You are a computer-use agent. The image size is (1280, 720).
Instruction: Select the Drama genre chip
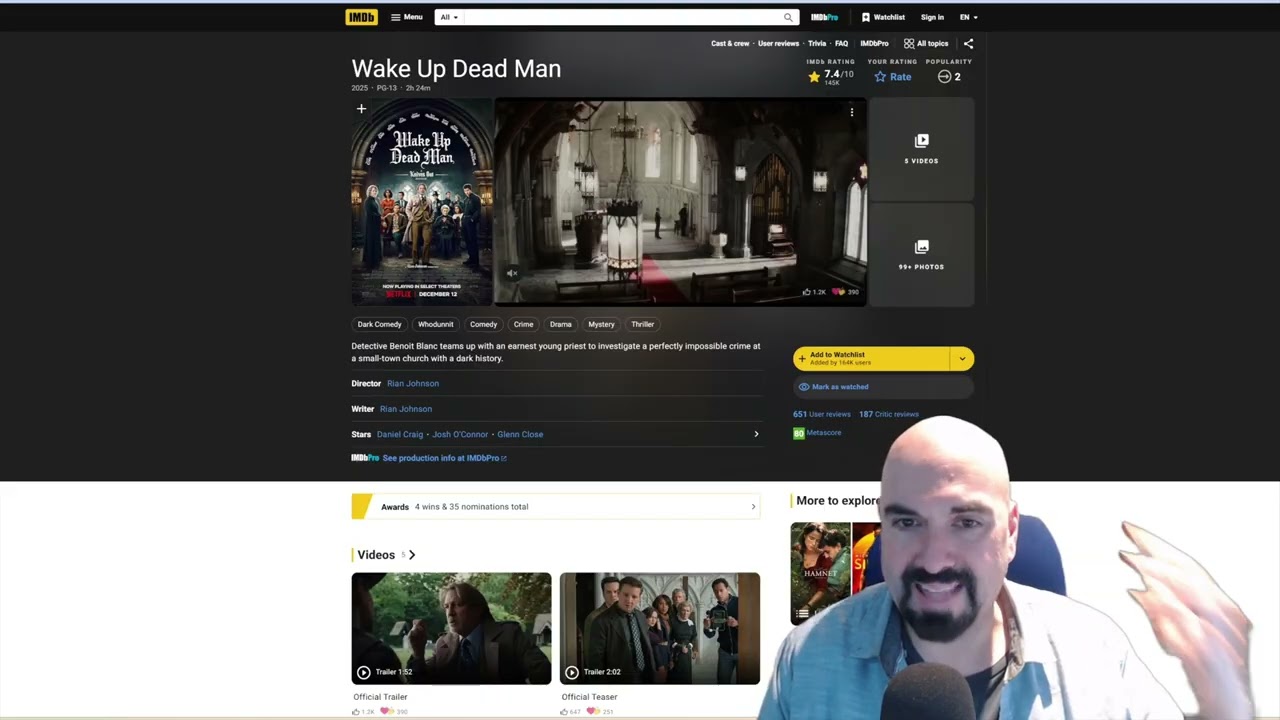[560, 324]
